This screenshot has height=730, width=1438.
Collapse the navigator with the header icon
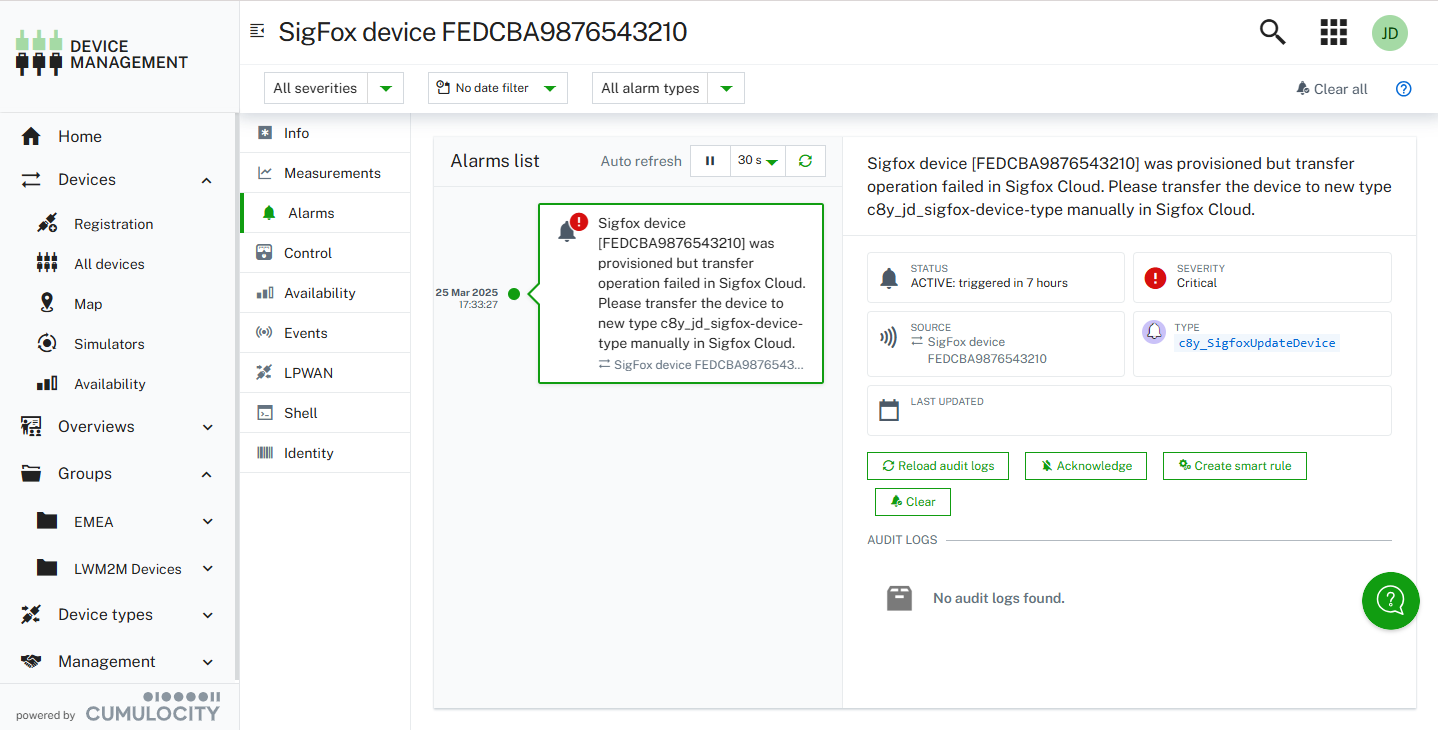pyautogui.click(x=257, y=31)
